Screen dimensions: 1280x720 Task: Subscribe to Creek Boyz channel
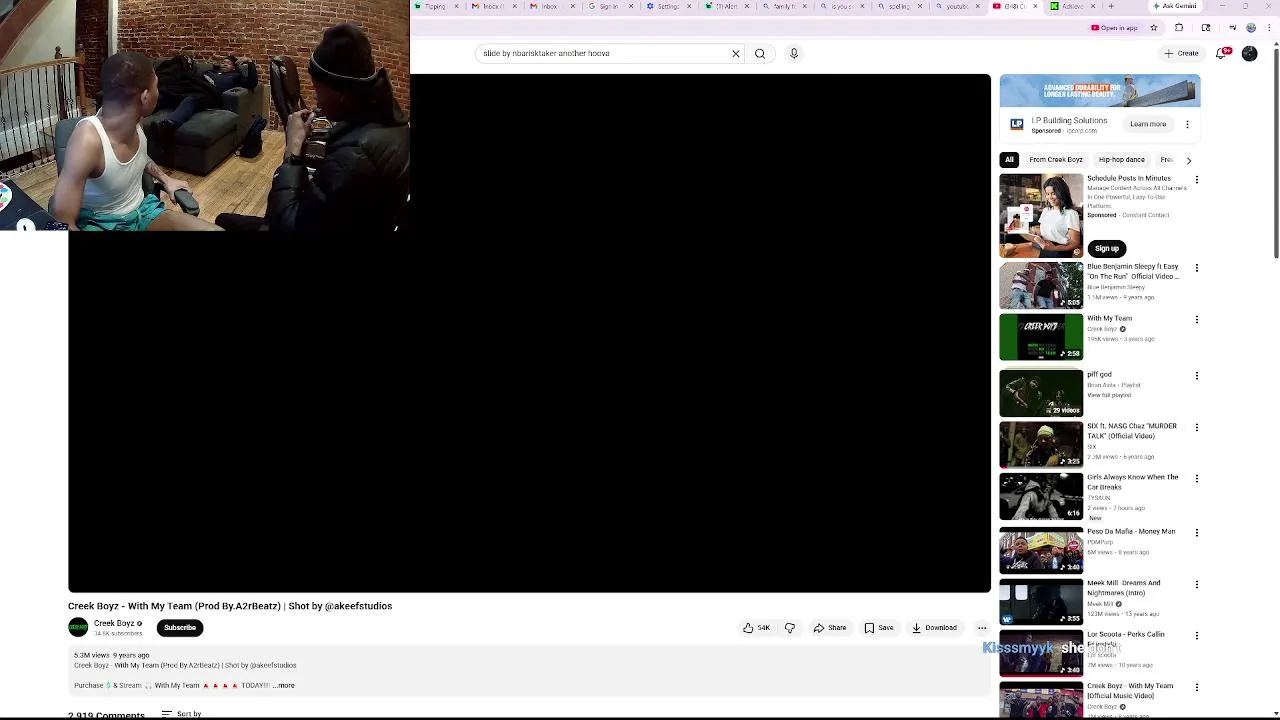(x=180, y=628)
